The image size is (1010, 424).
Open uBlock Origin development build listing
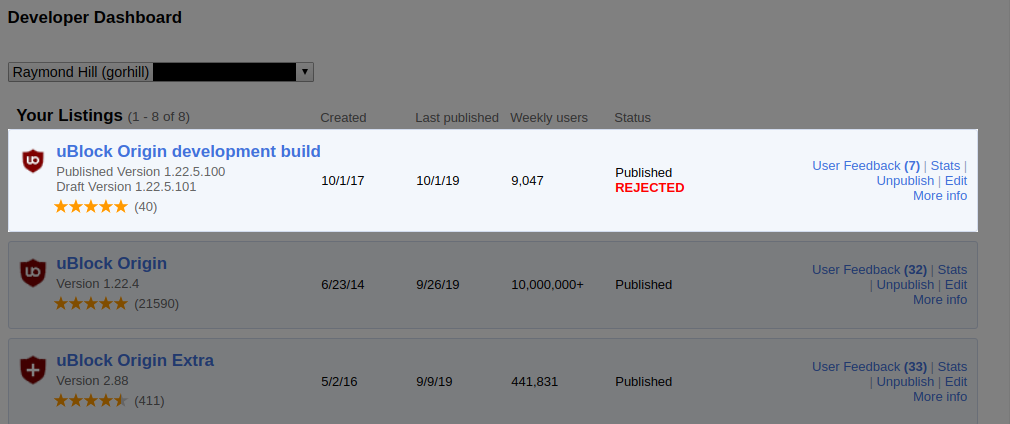click(188, 152)
